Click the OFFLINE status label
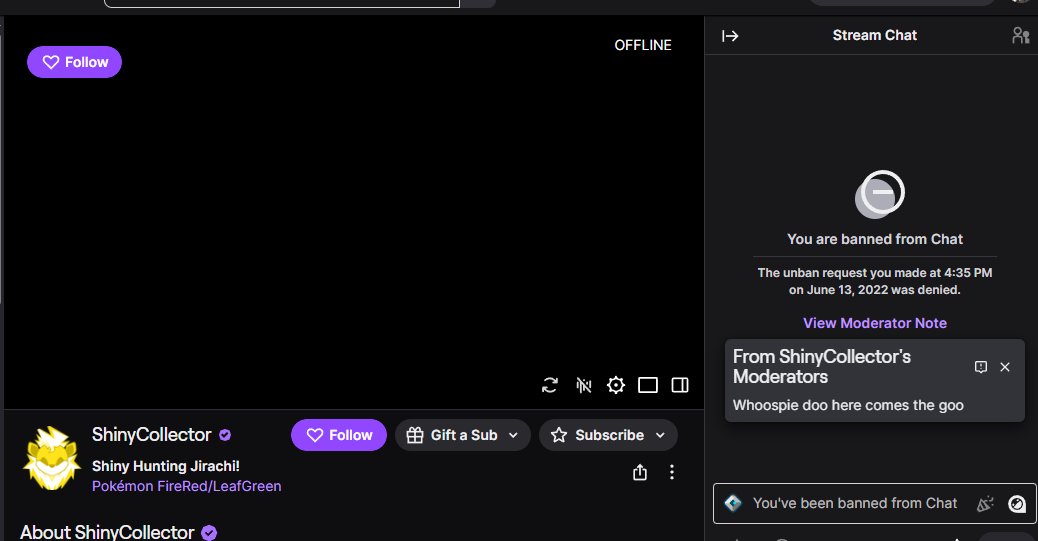The image size is (1038, 541). coord(643,45)
